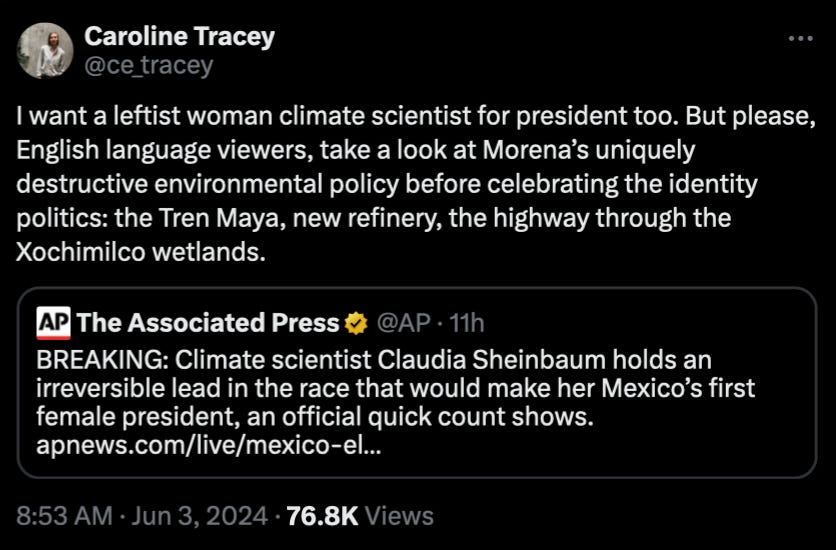This screenshot has height=550, width=836.
Task: Open the three-dot more options menu
Action: coord(801,40)
